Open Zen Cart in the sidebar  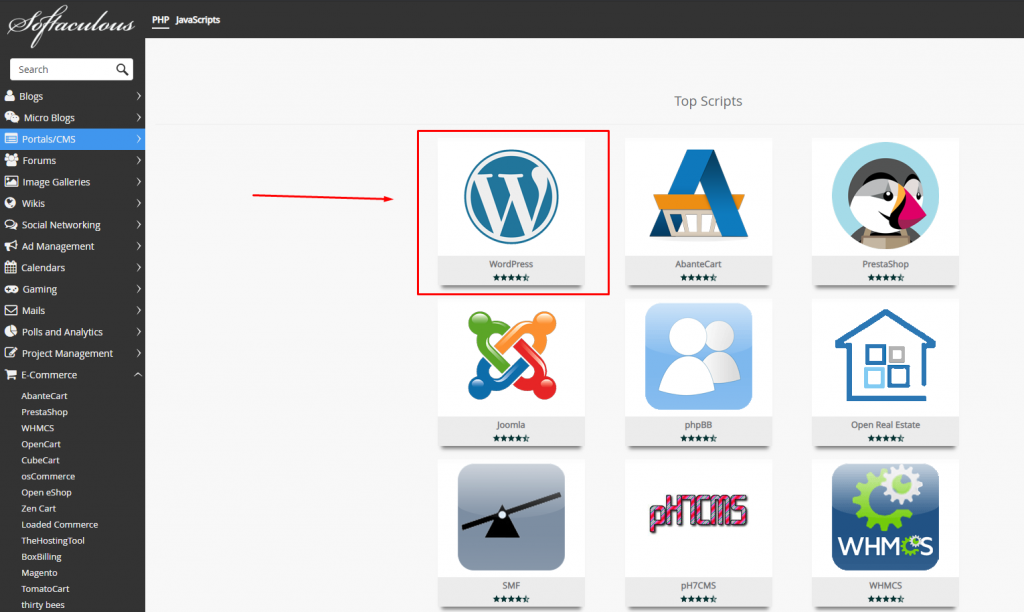(39, 508)
